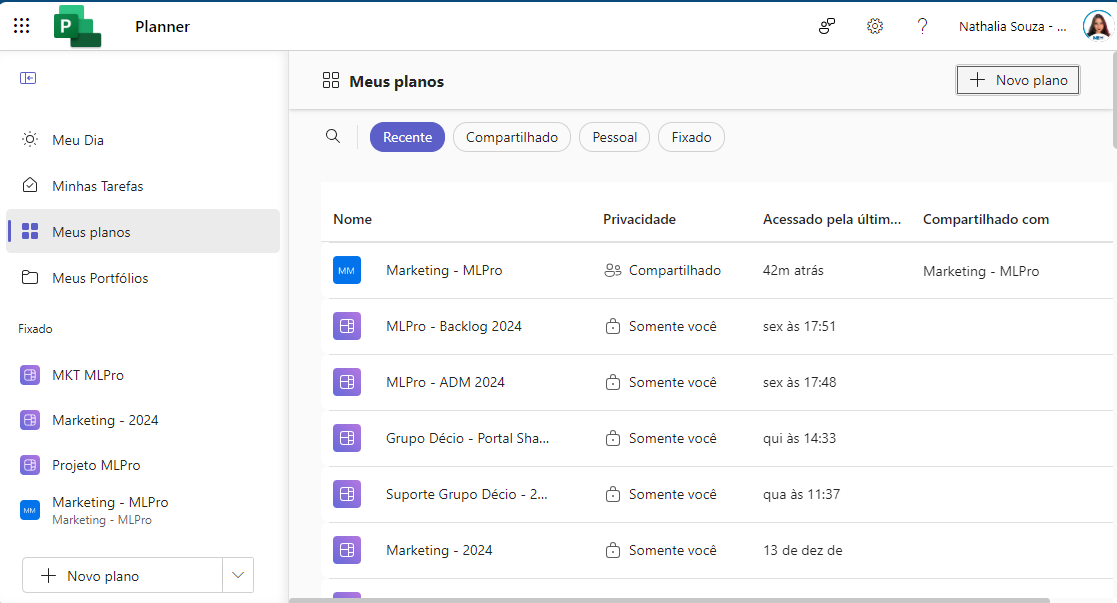Click Marketing - MLPro in Compartilhado com column

[981, 271]
